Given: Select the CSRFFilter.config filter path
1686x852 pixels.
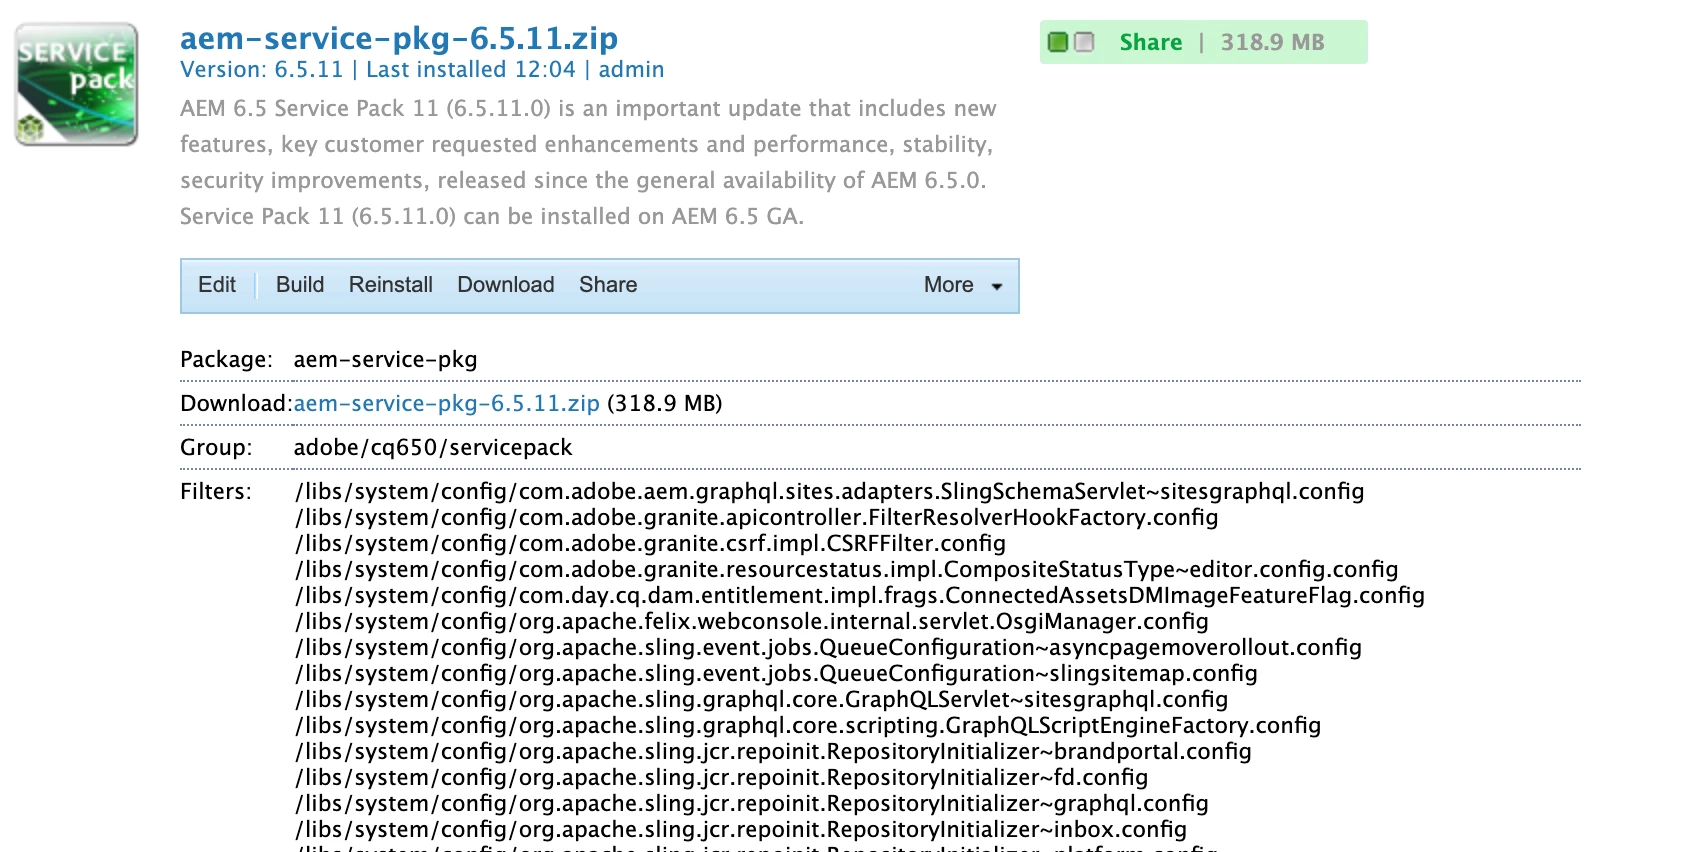Looking at the screenshot, I should pyautogui.click(x=651, y=543).
